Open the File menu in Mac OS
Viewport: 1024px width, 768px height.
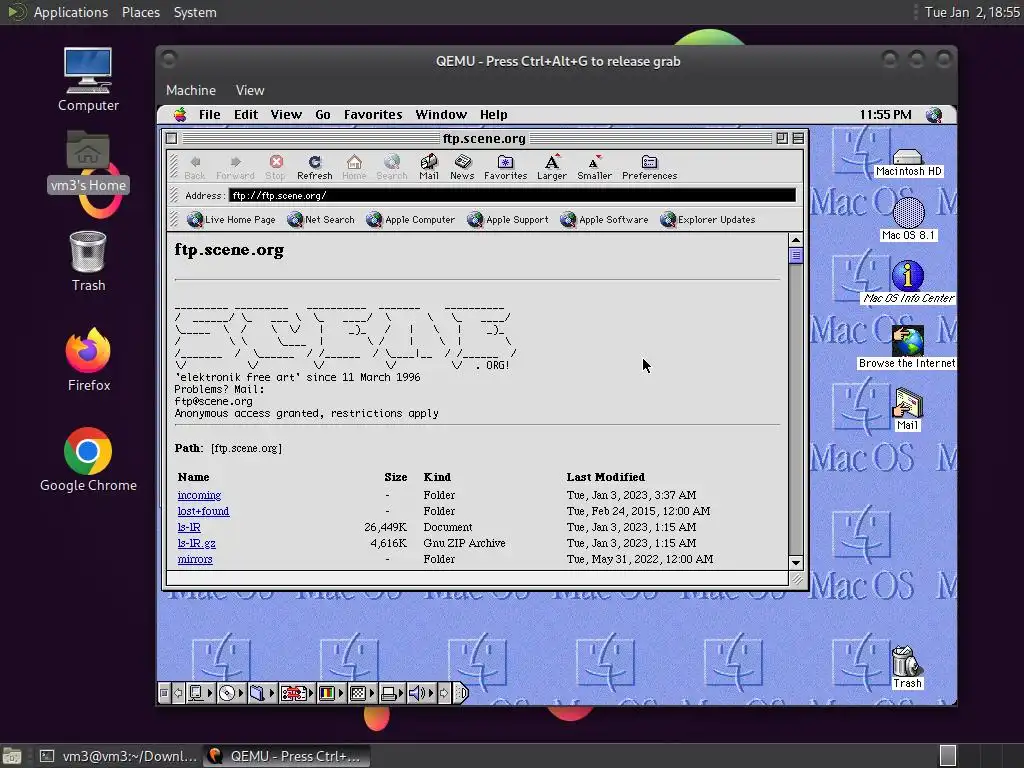209,115
